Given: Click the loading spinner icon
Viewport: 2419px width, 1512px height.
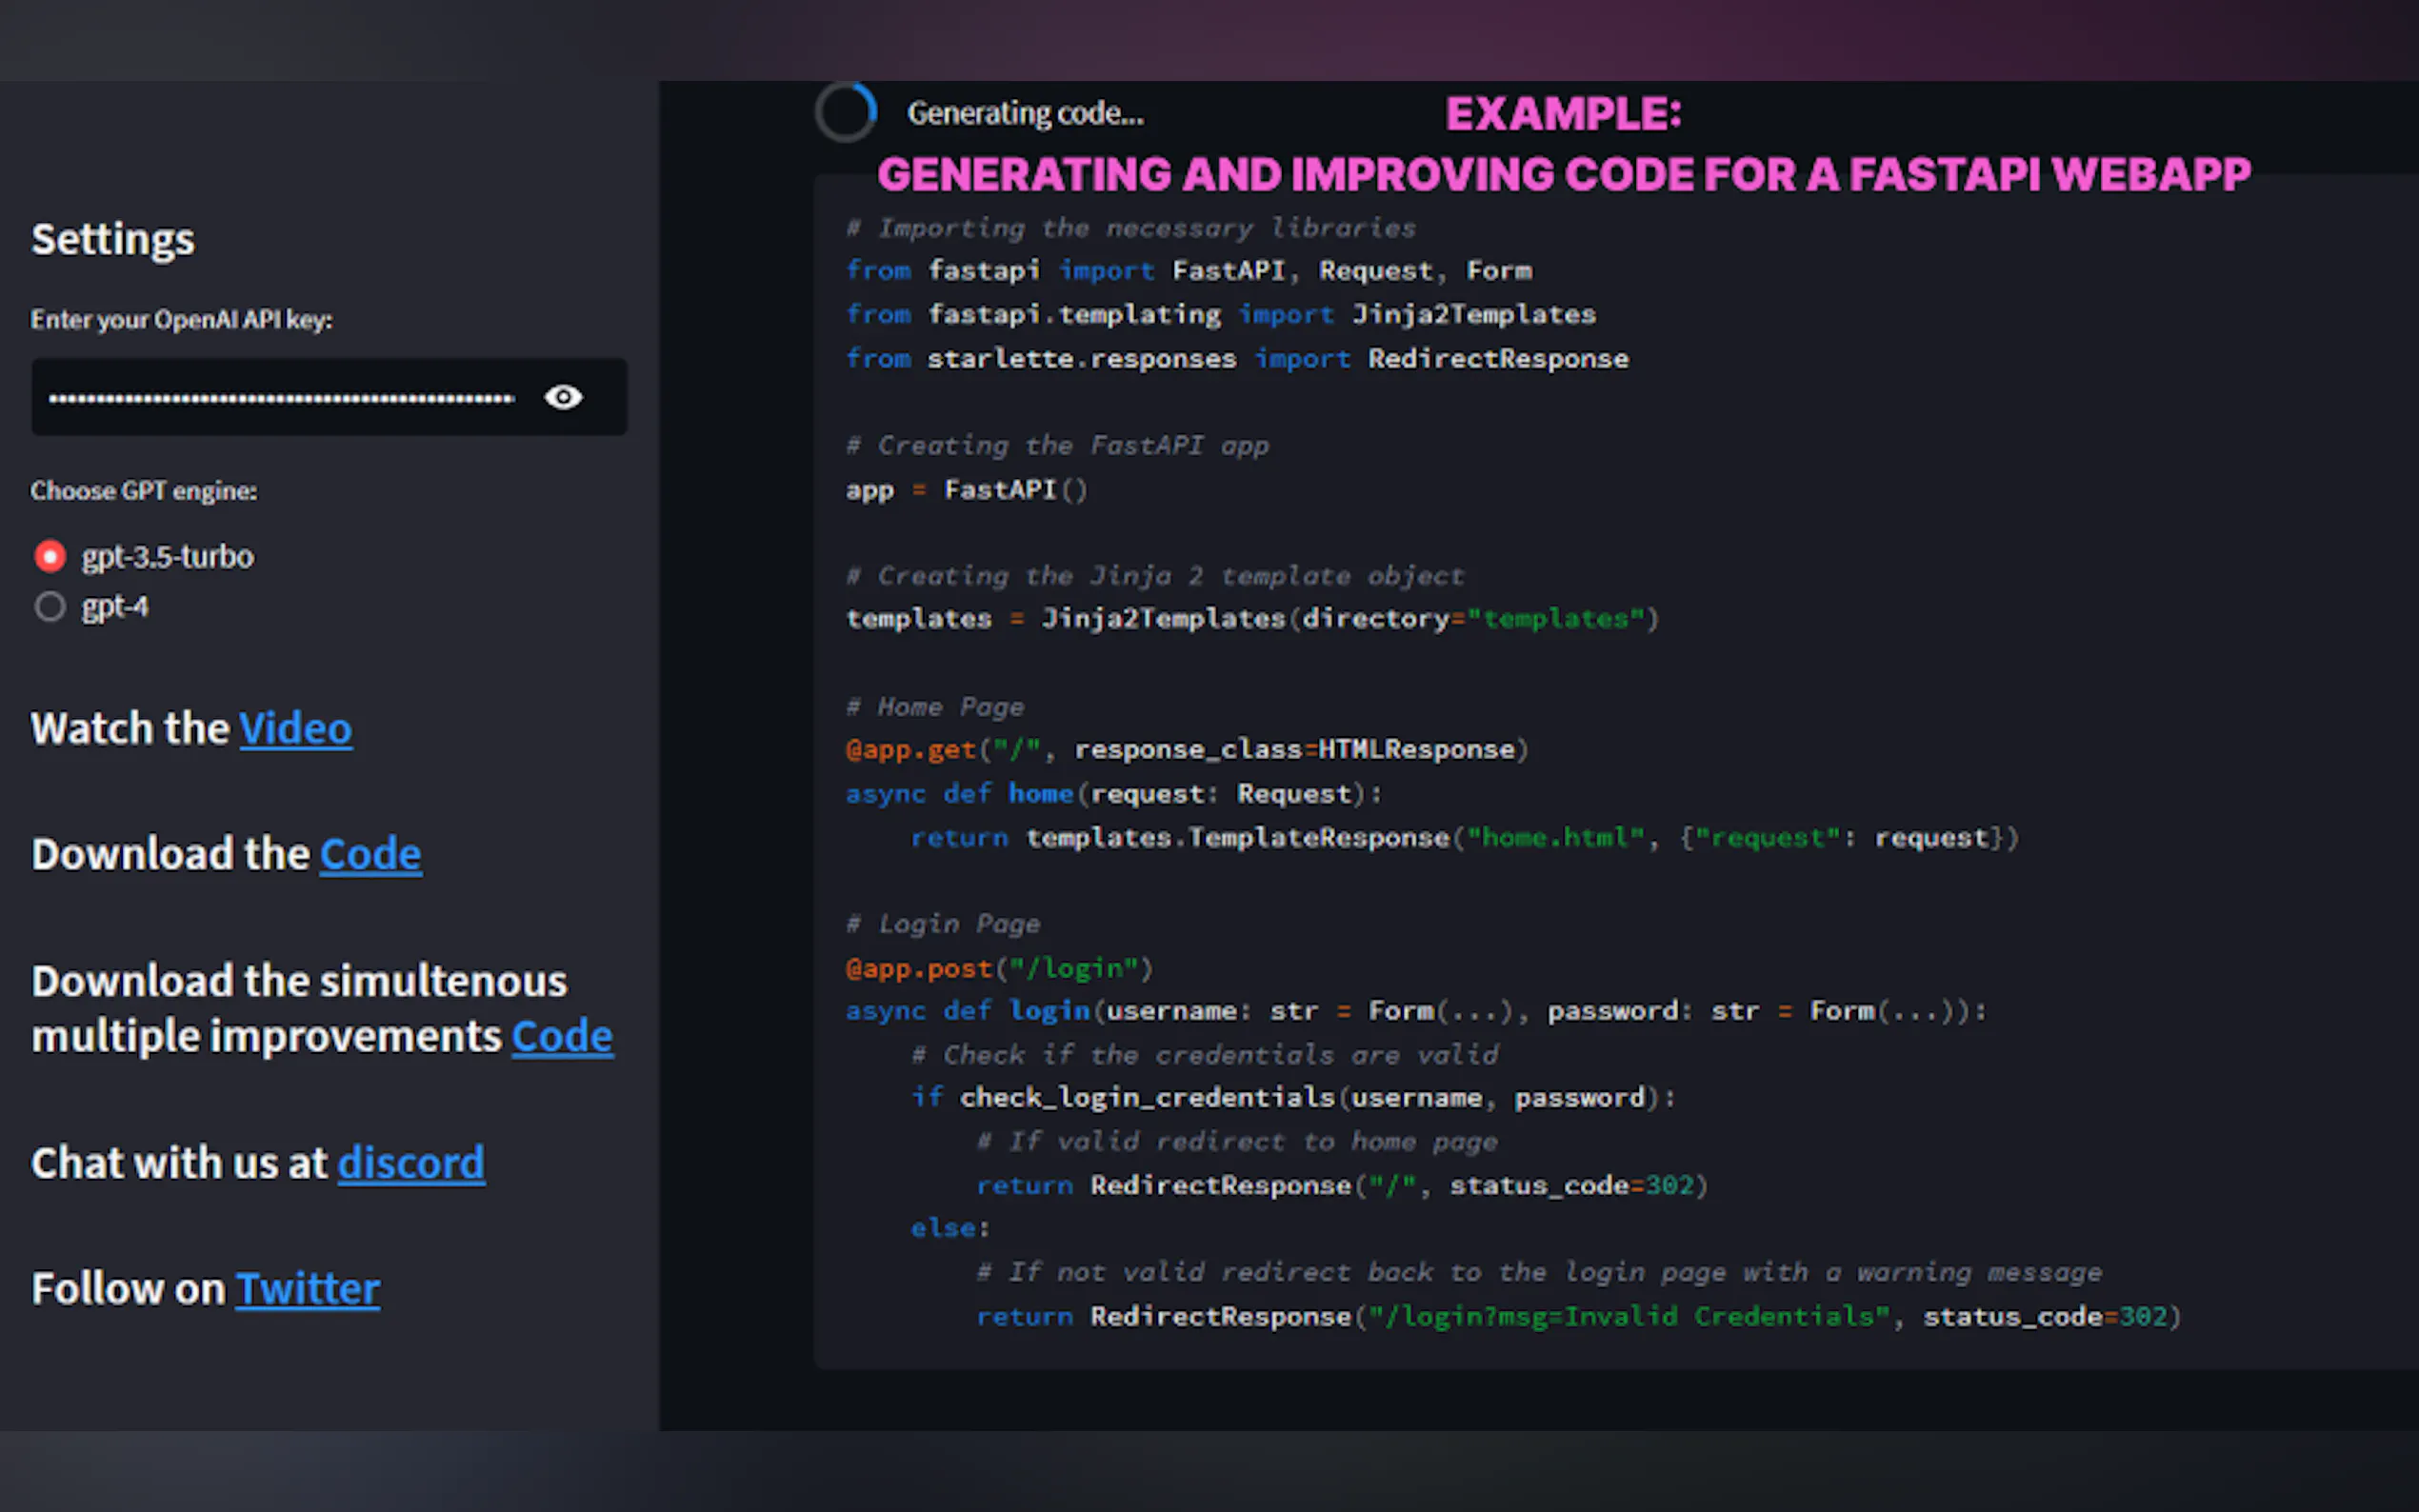Looking at the screenshot, I should pyautogui.click(x=846, y=112).
